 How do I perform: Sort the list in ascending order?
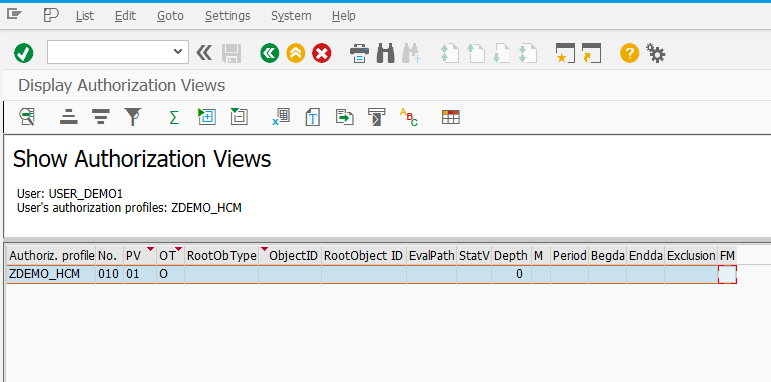[69, 117]
